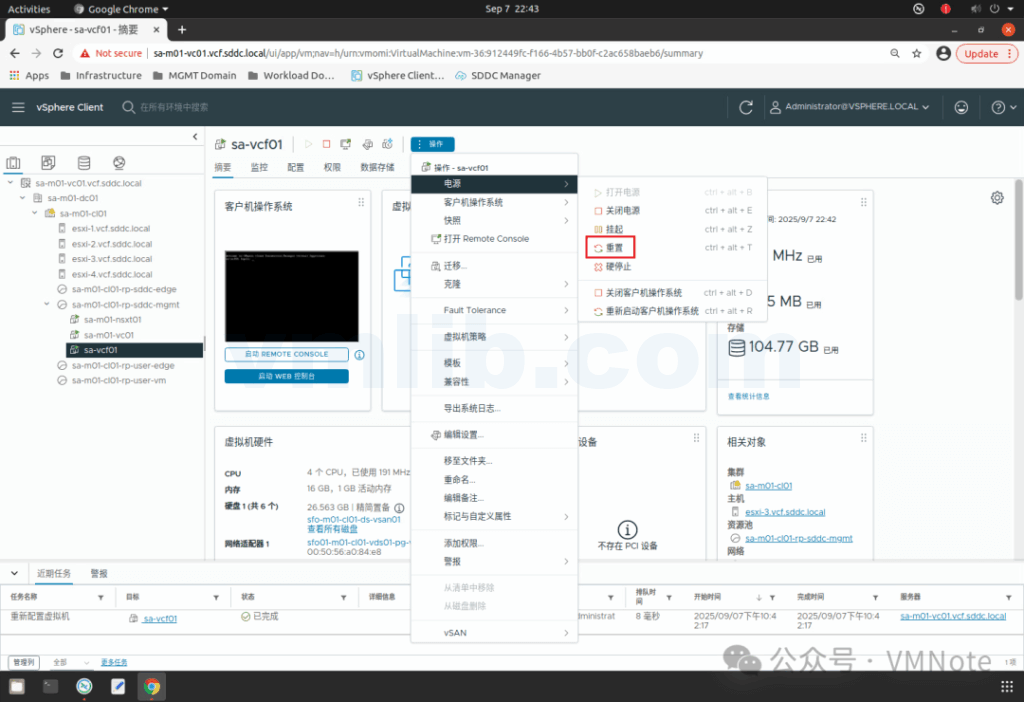Click the refresh icon in top bar

coord(745,107)
